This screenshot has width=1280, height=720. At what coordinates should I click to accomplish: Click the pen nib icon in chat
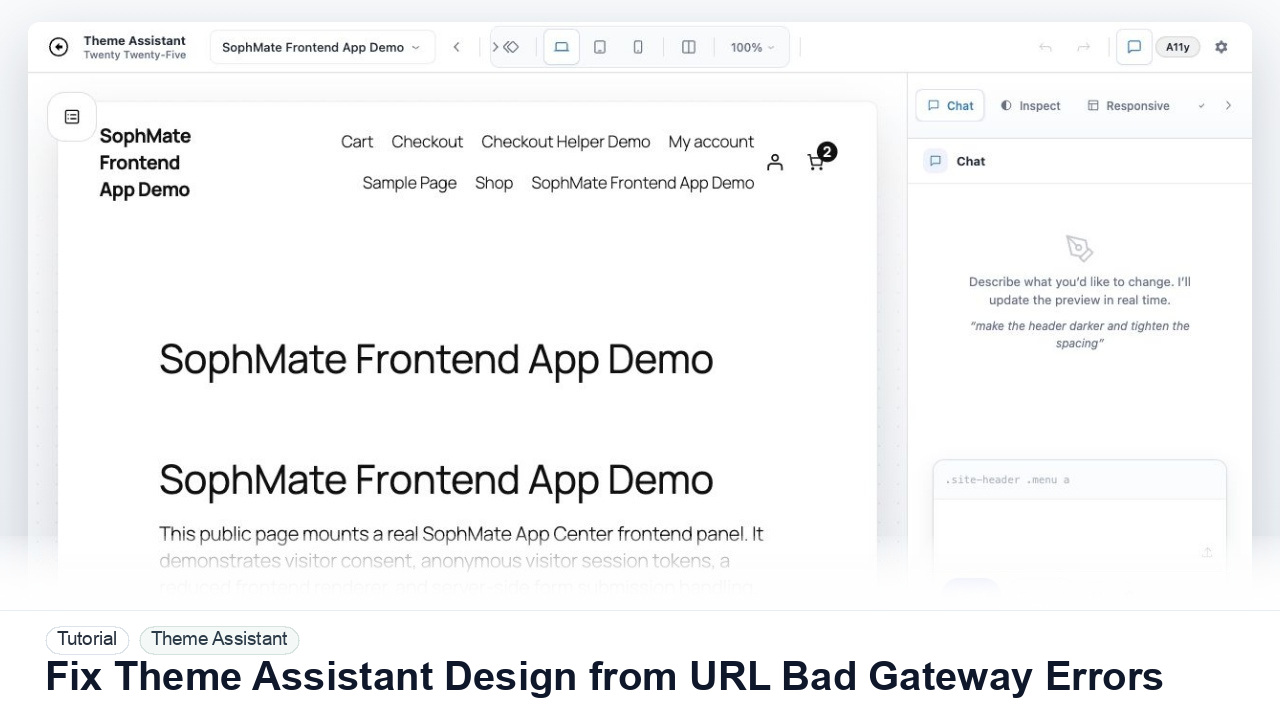[x=1080, y=248]
